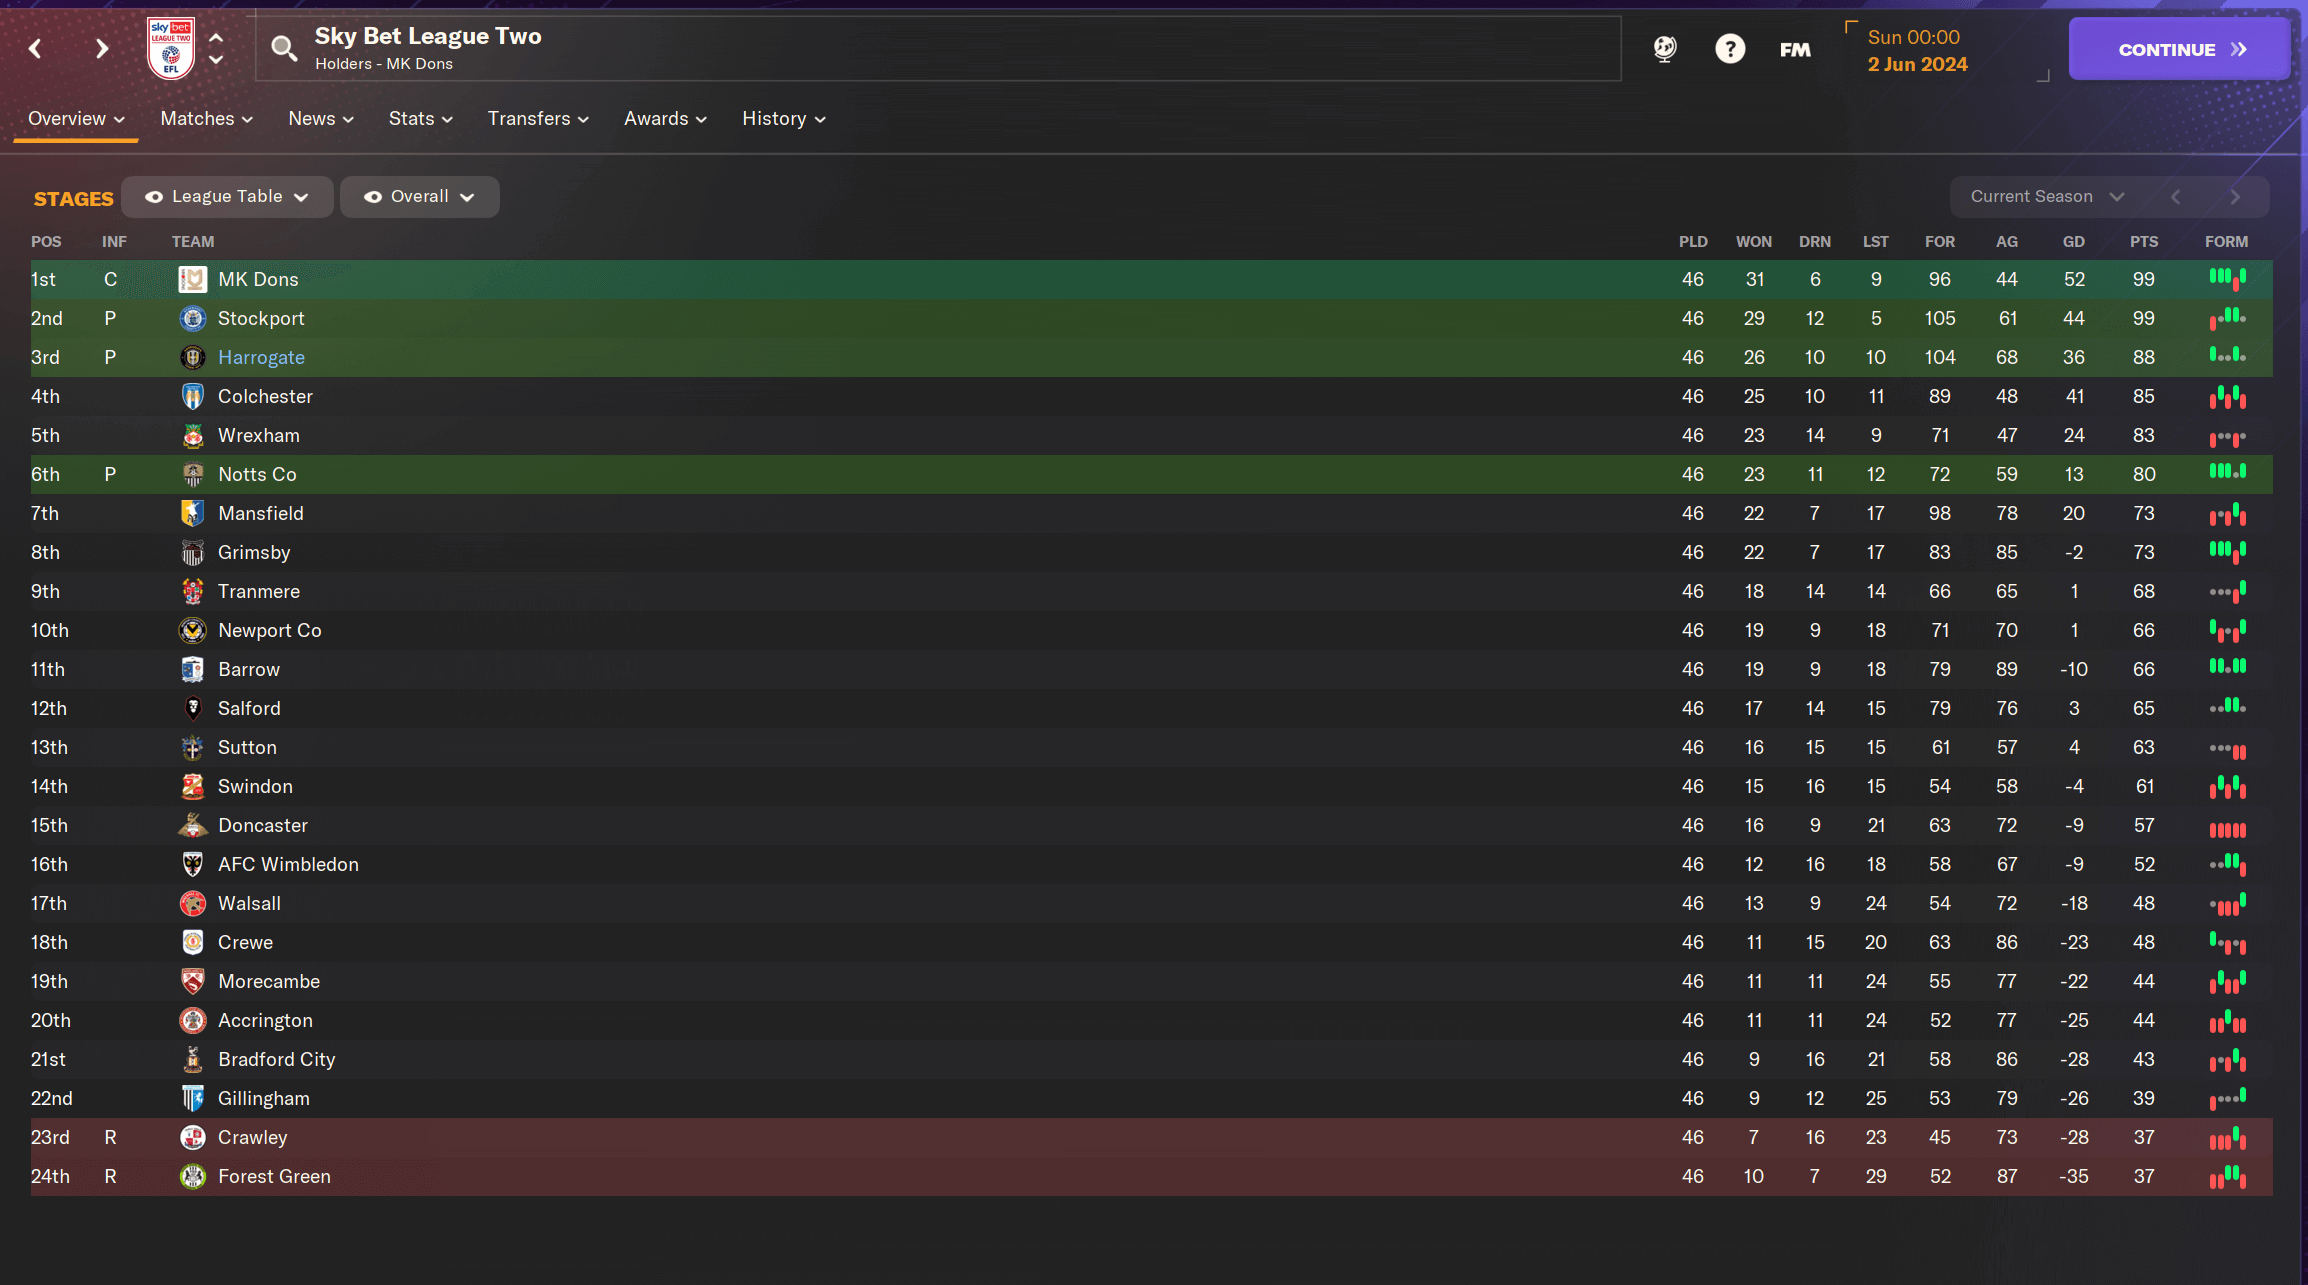The width and height of the screenshot is (2308, 1285).
Task: Open the world globe icon
Action: (1665, 48)
